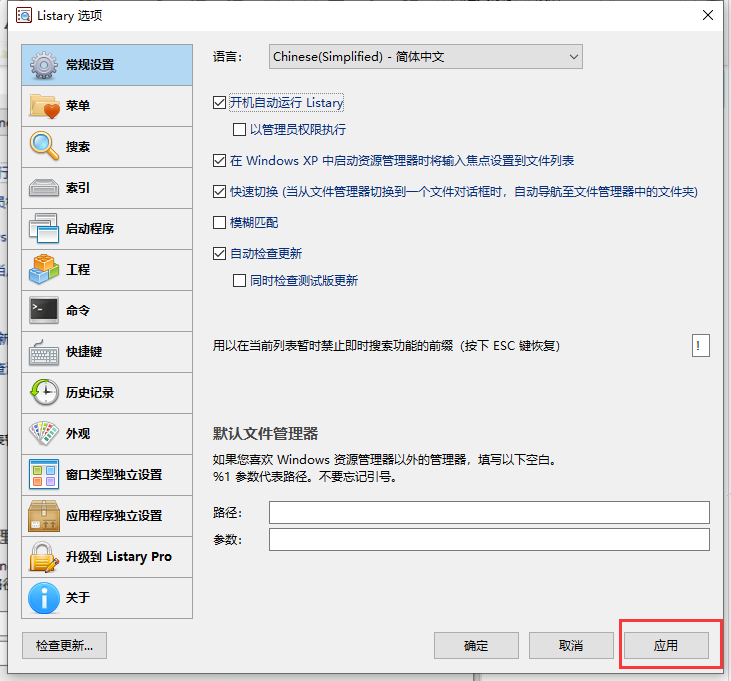Click the folder-heart icon for 菜单
The width and height of the screenshot is (731, 681).
(44, 106)
